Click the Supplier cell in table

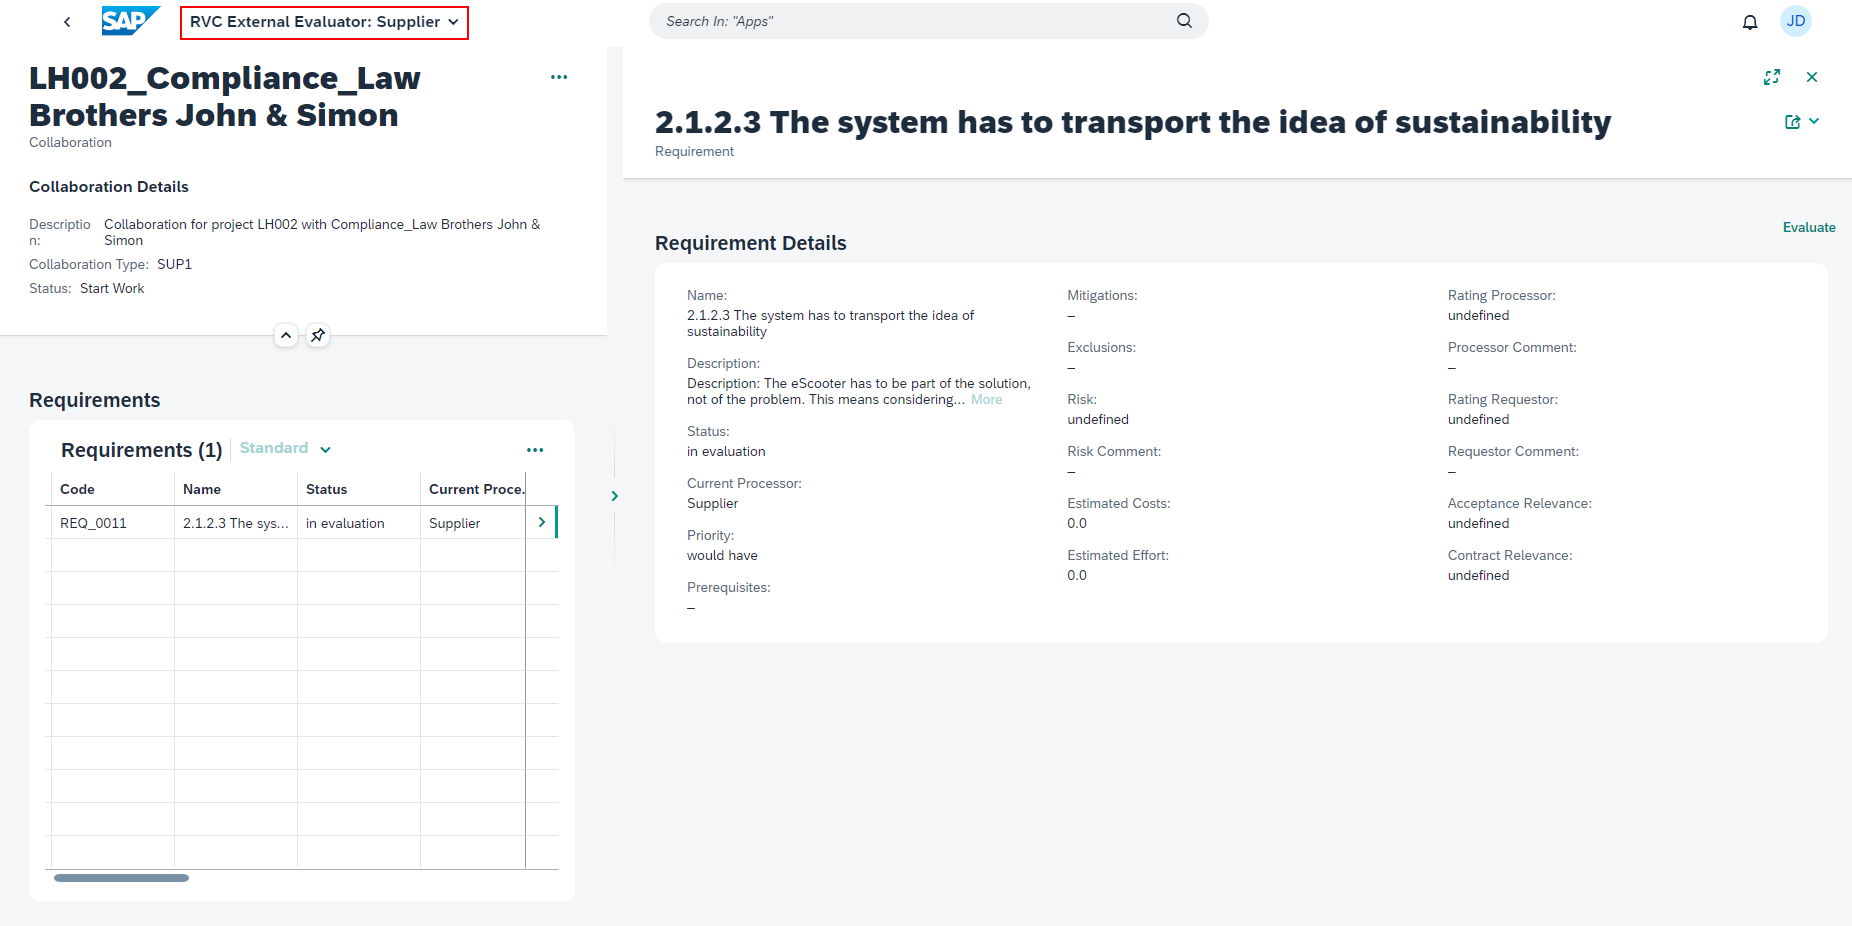pyautogui.click(x=473, y=523)
